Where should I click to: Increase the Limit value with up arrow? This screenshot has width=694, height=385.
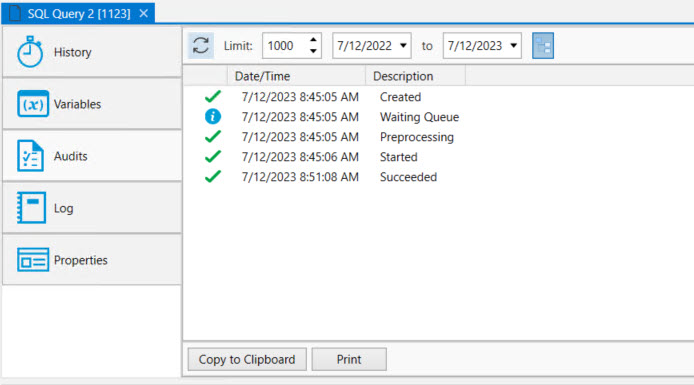coord(313,40)
